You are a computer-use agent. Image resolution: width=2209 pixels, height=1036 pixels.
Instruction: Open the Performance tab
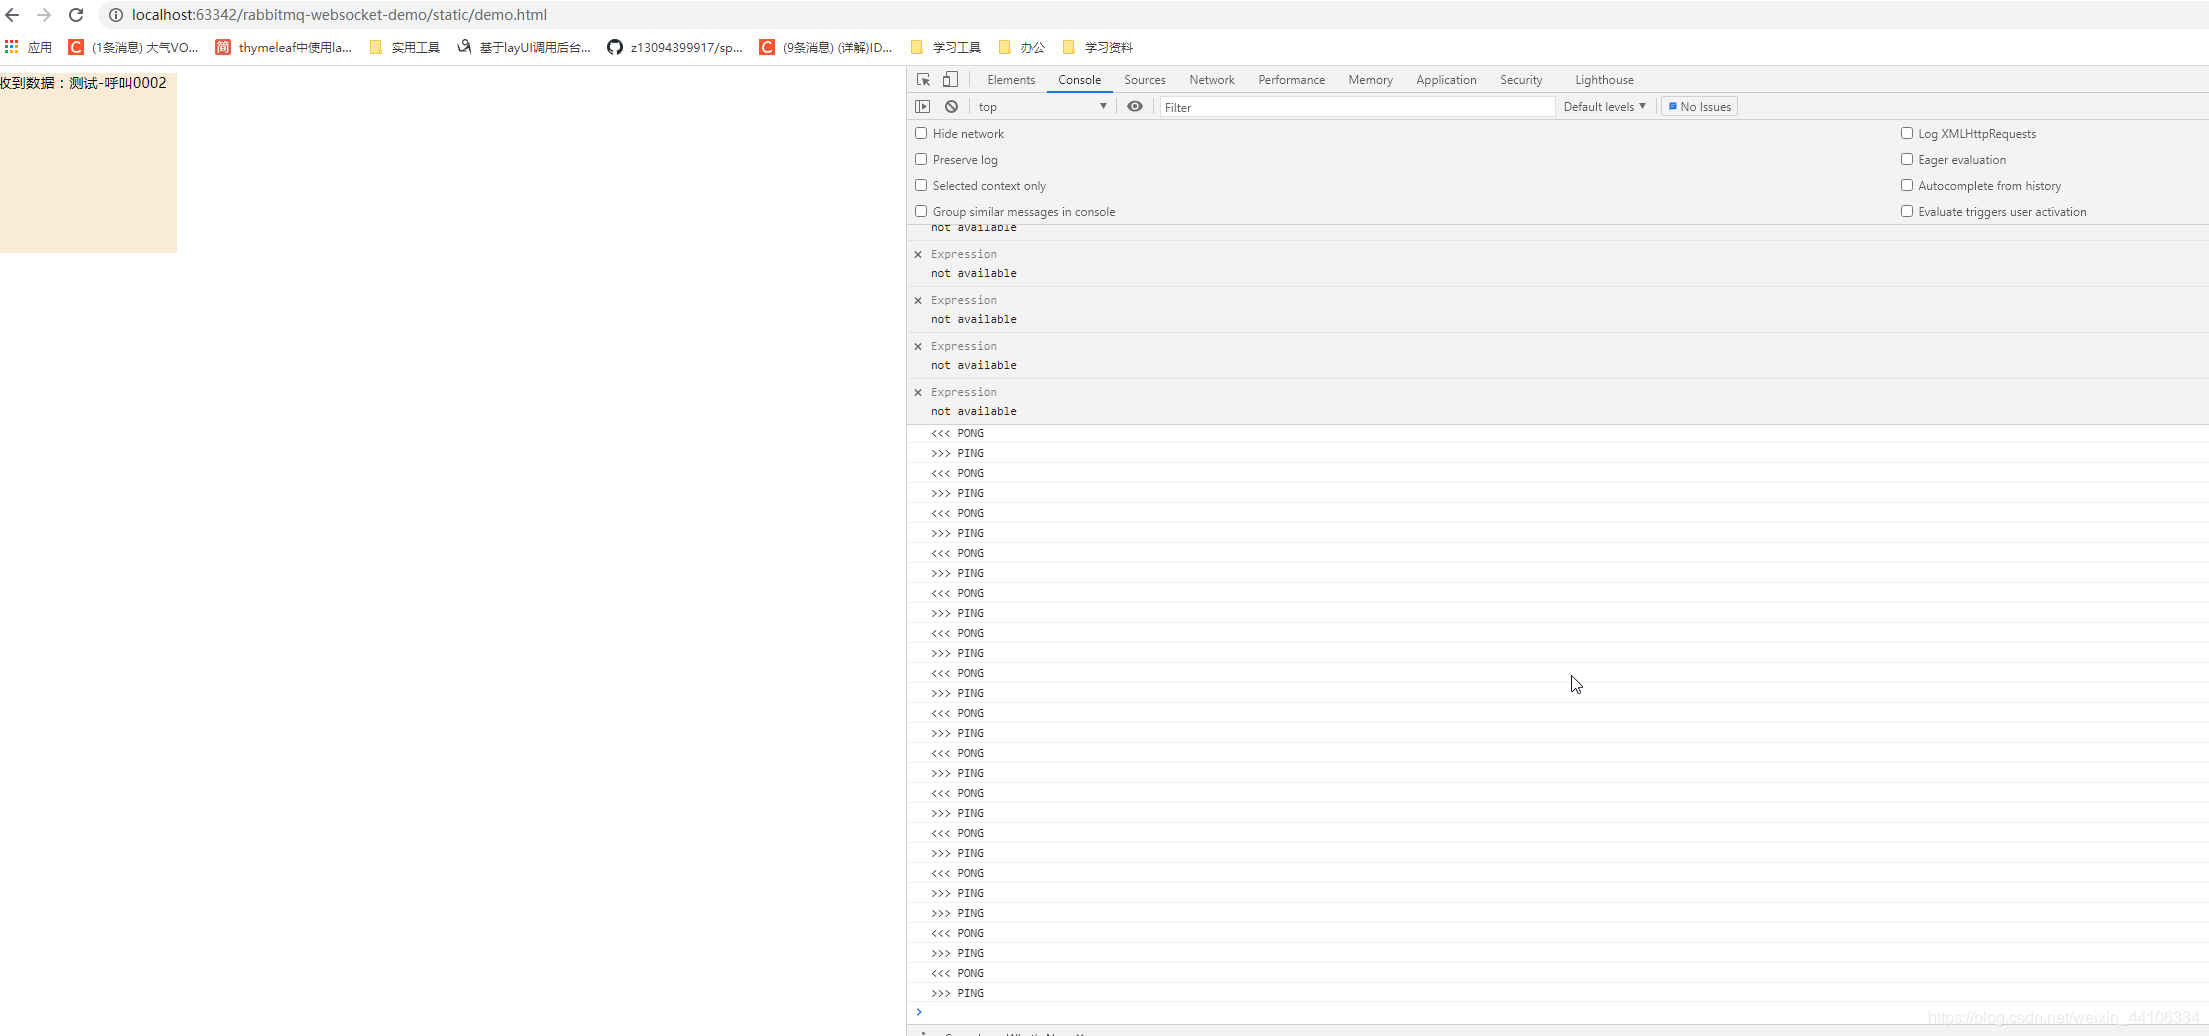point(1292,80)
